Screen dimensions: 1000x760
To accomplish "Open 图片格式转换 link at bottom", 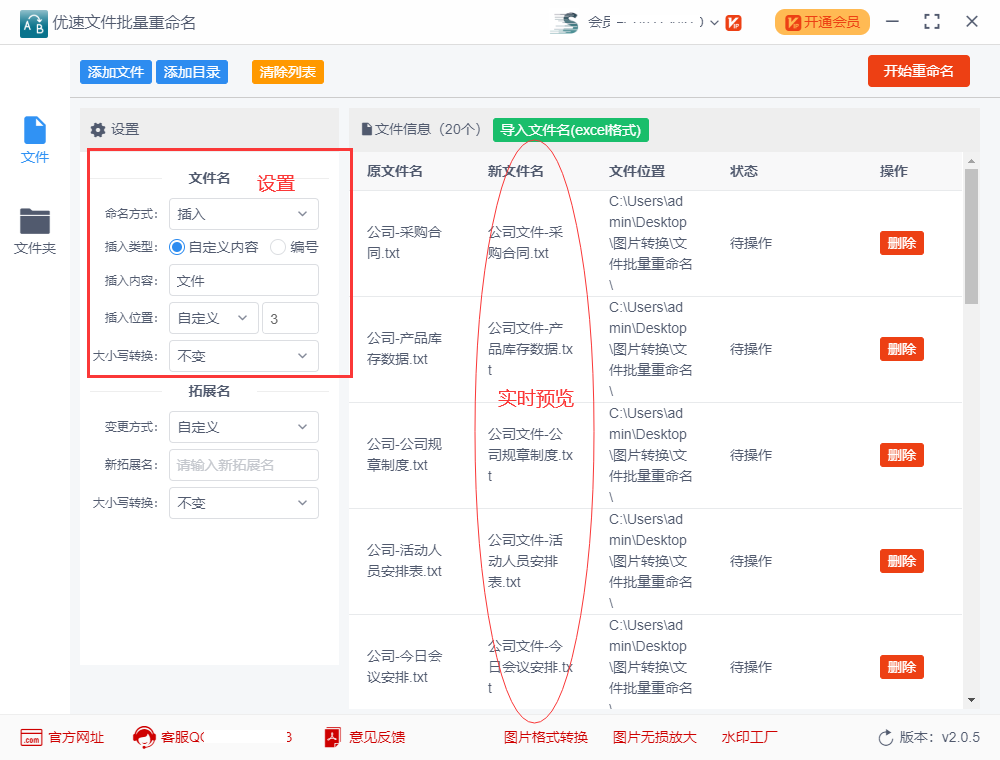I will 546,737.
